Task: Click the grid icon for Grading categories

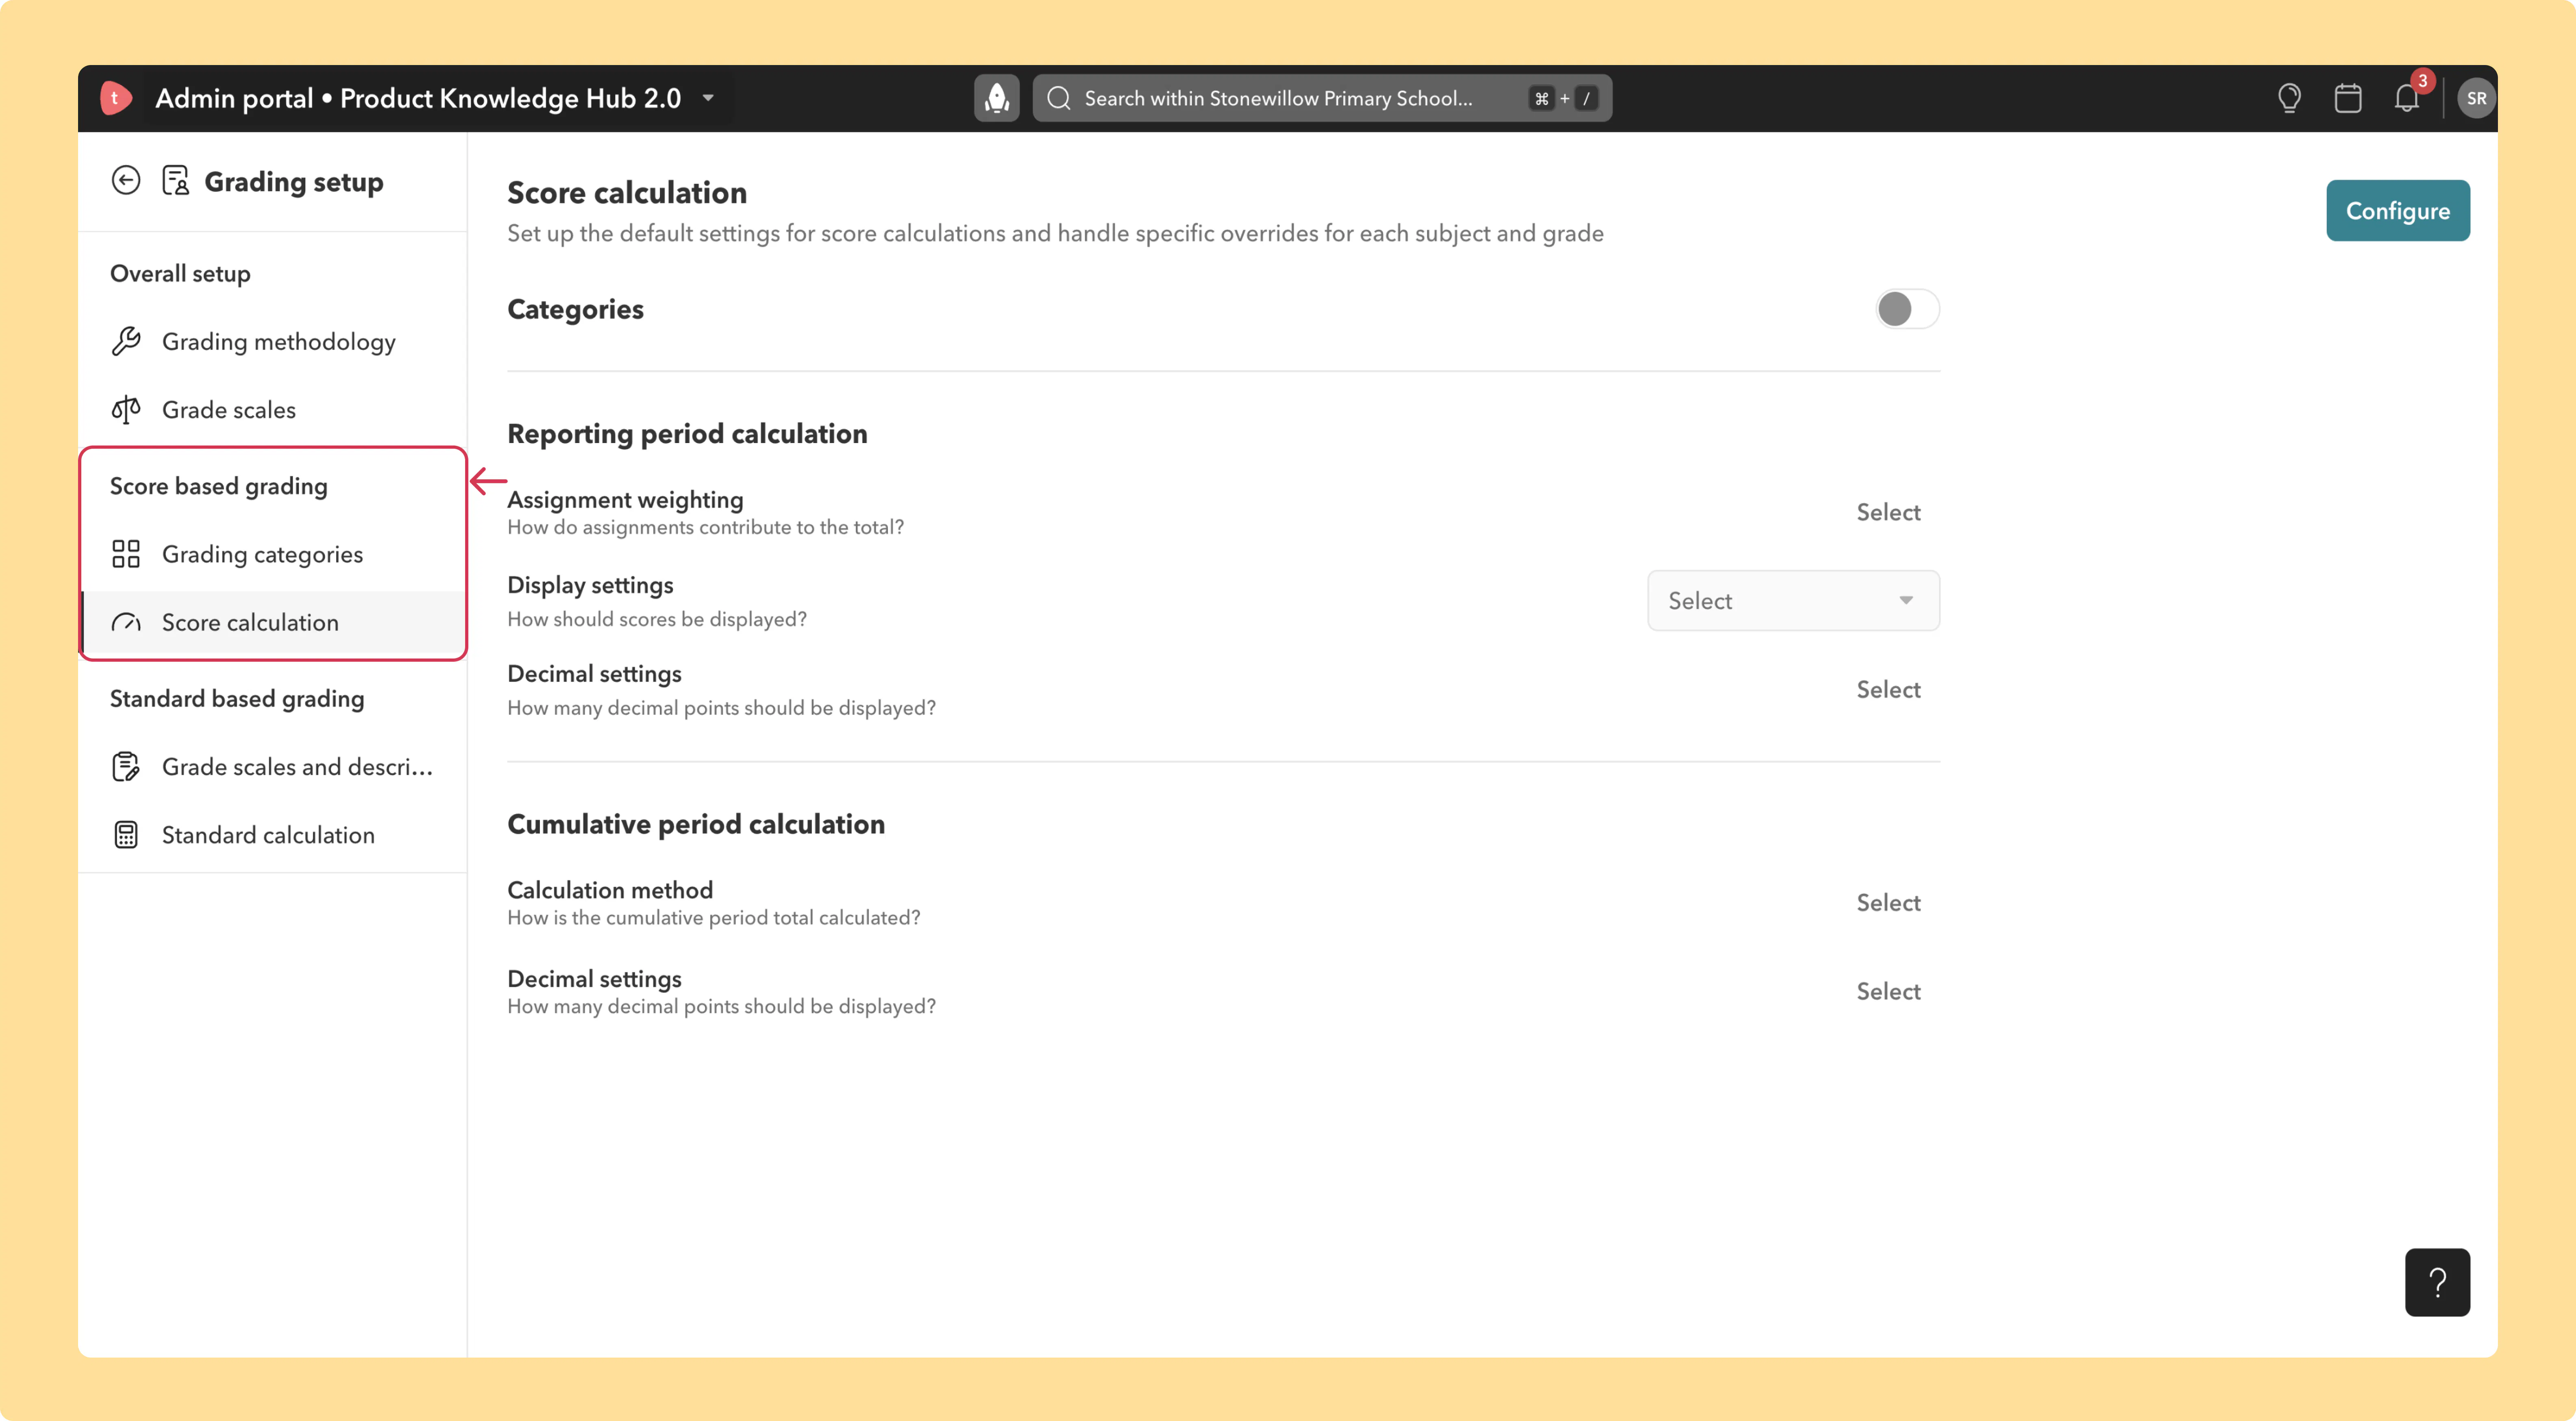Action: [x=126, y=554]
